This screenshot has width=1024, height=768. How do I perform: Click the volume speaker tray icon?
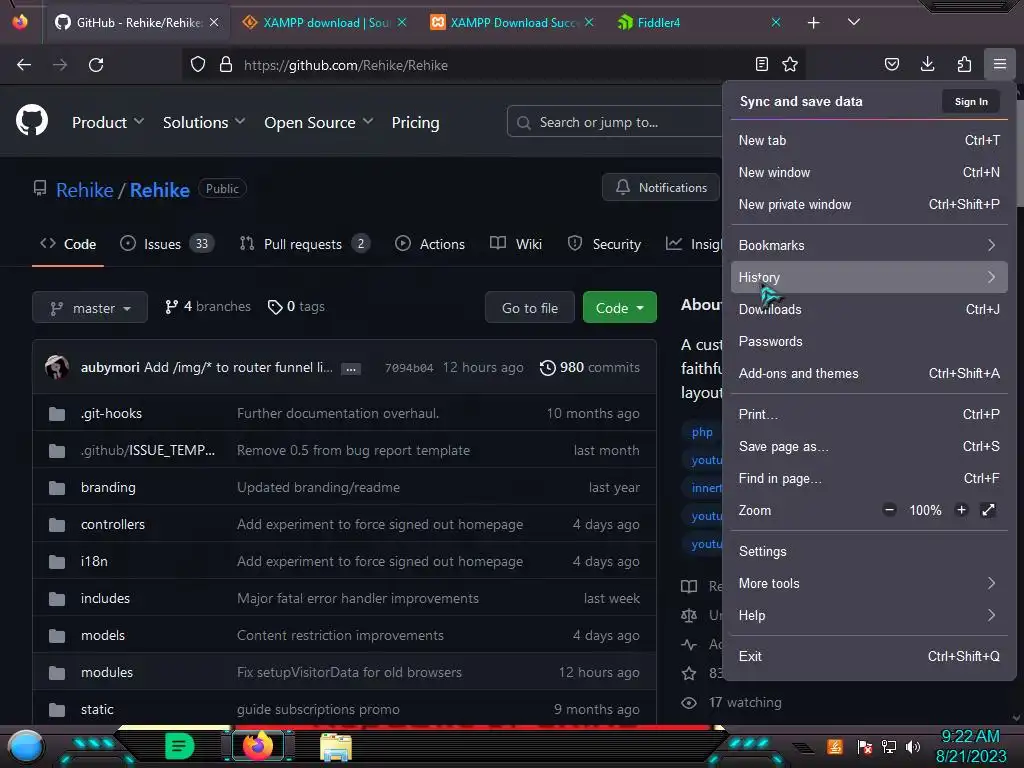click(x=913, y=747)
